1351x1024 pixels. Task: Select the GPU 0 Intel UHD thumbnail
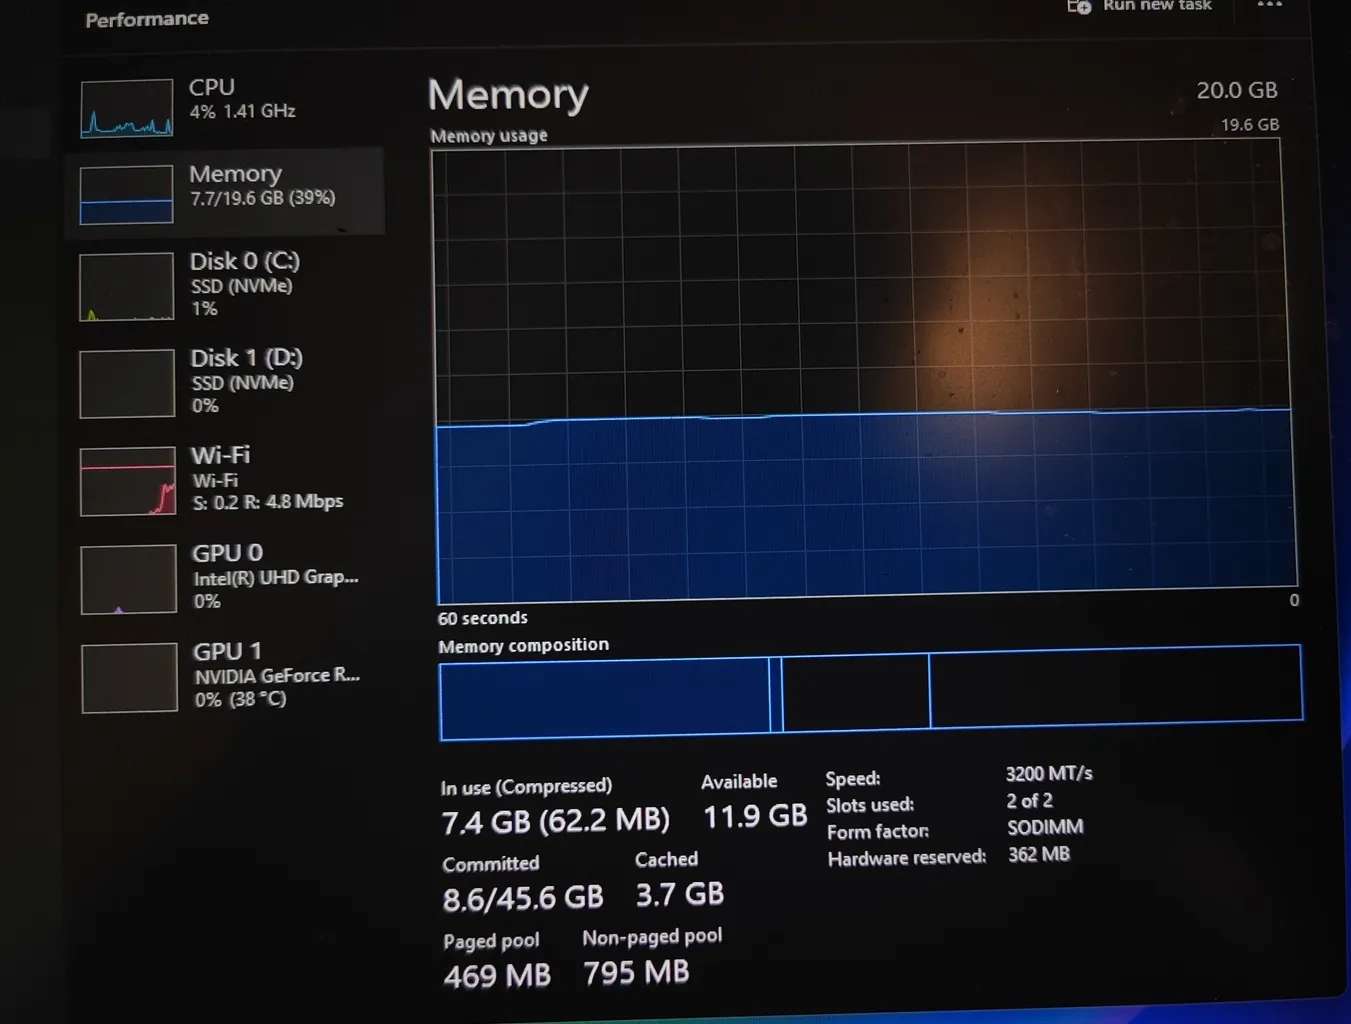coord(129,579)
